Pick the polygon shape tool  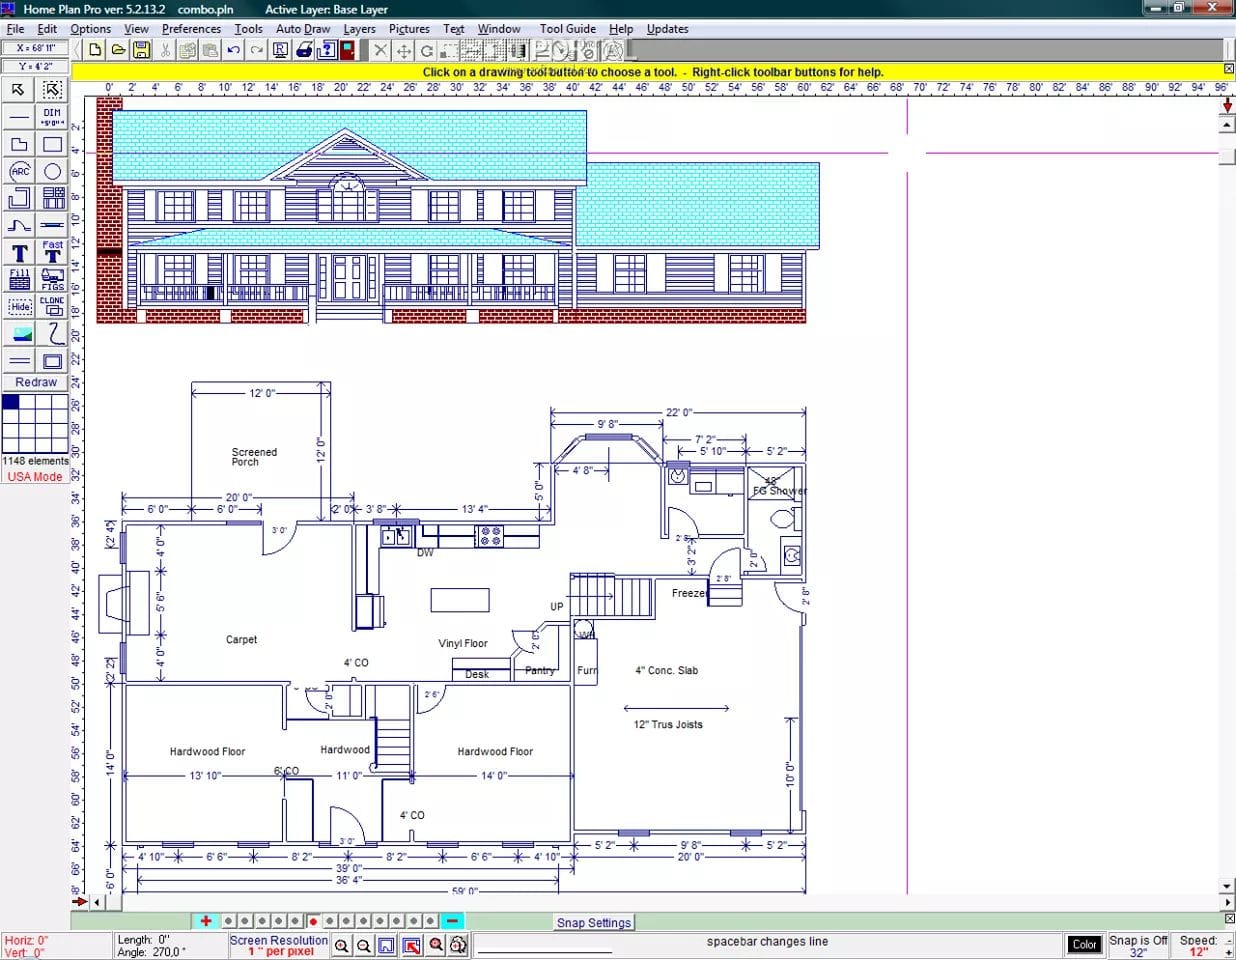click(x=19, y=144)
